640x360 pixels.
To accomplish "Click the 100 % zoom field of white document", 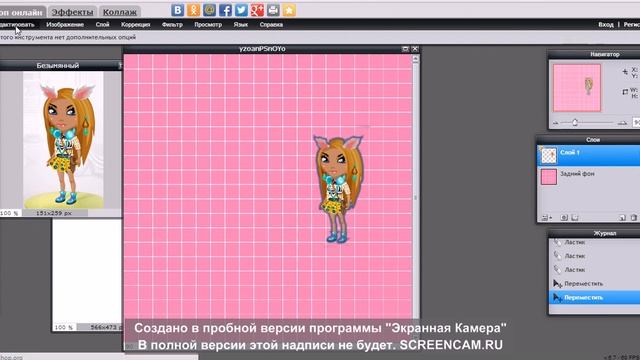I will click(64, 327).
